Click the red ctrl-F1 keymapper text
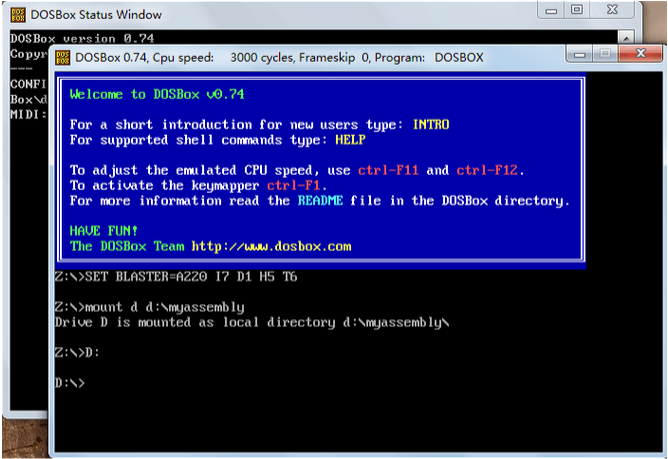Screen dimensions: 668x459 (x=294, y=185)
